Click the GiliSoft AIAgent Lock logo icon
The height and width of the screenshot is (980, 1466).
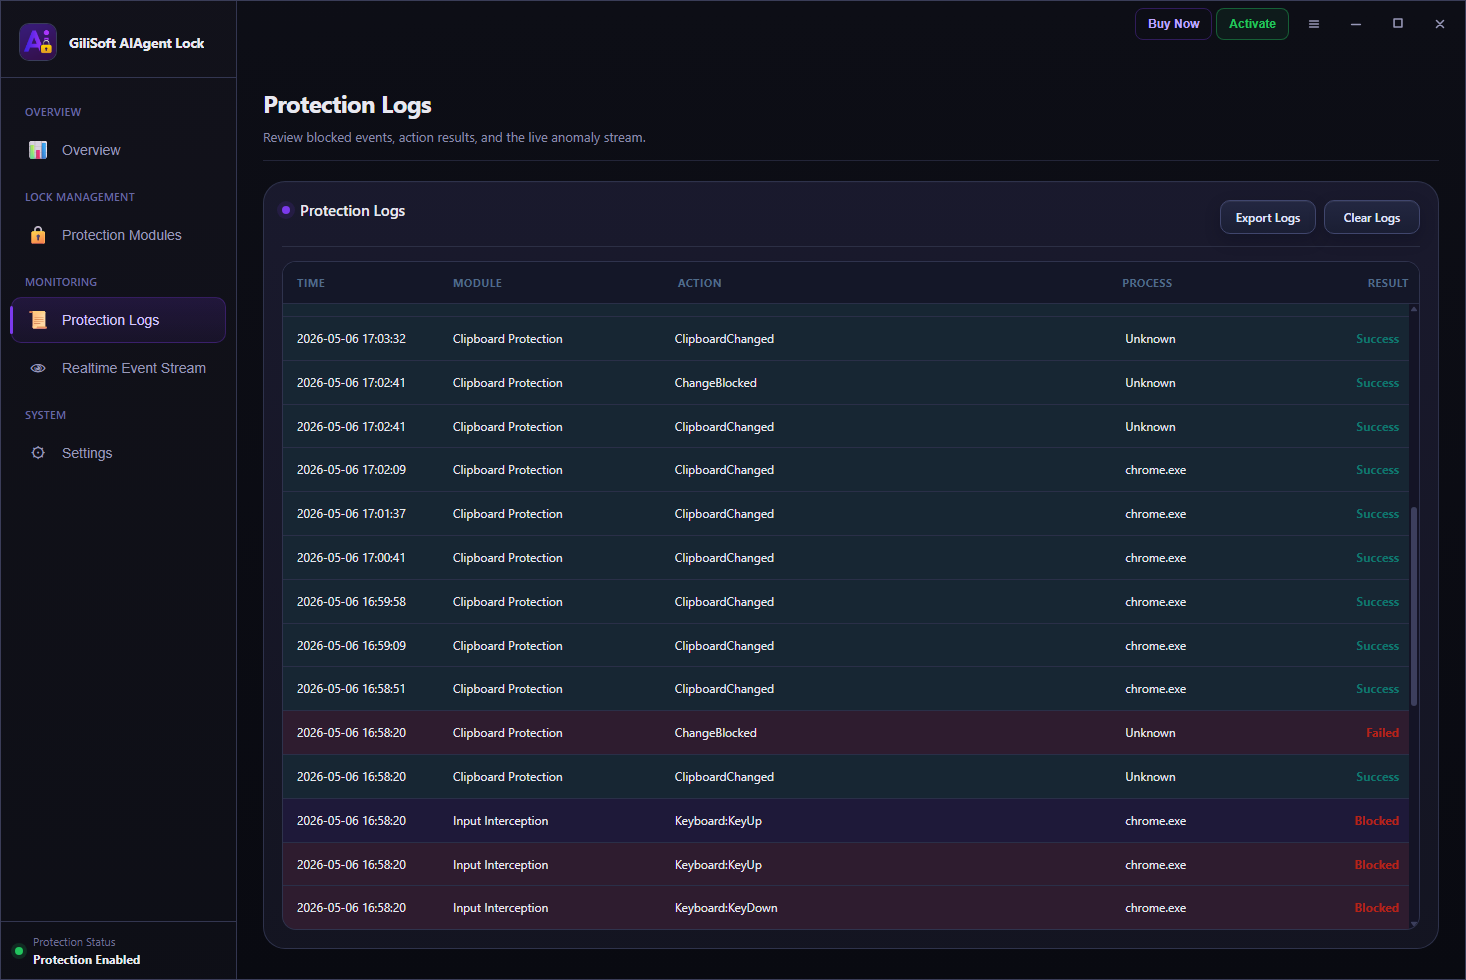click(38, 42)
